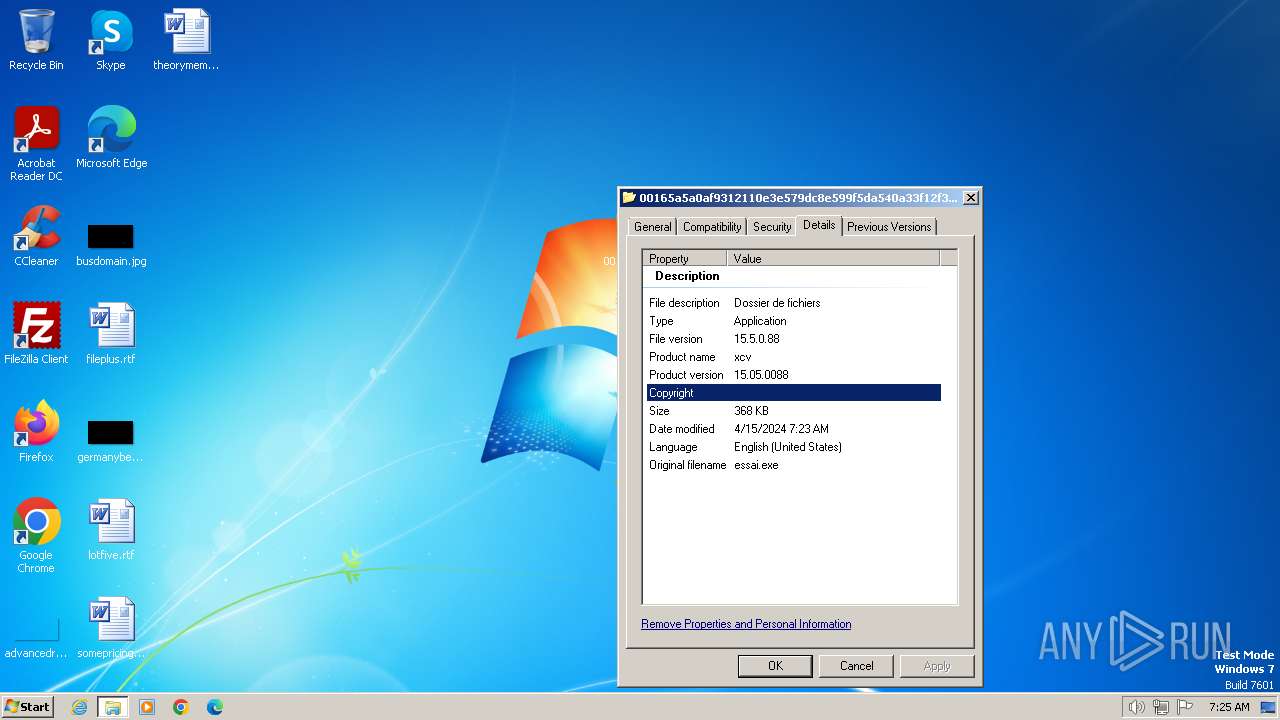Launch Internet Explorer from taskbar
Viewport: 1280px width, 720px height.
pos(79,707)
